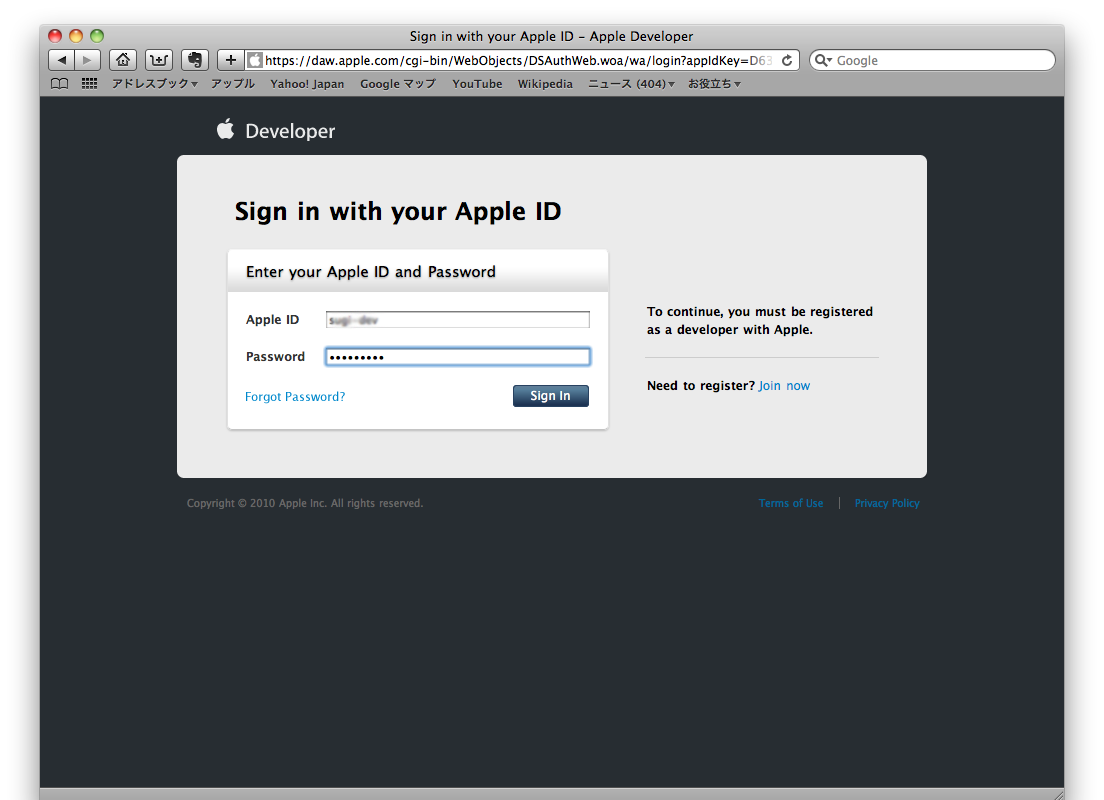
Task: Click the Apple Developer logo
Action: pos(276,131)
